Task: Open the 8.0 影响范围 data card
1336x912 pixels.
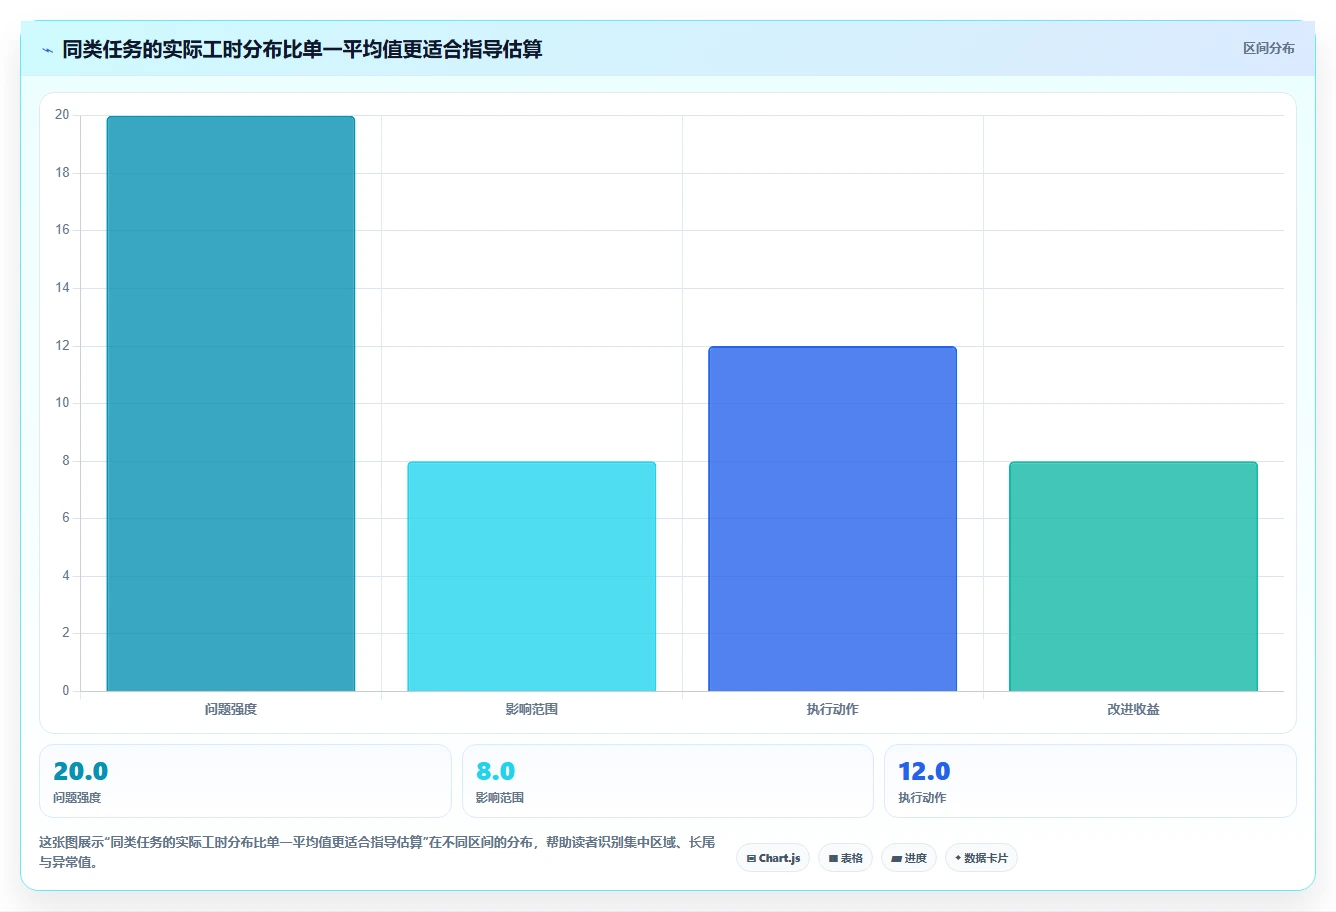Action: point(668,781)
